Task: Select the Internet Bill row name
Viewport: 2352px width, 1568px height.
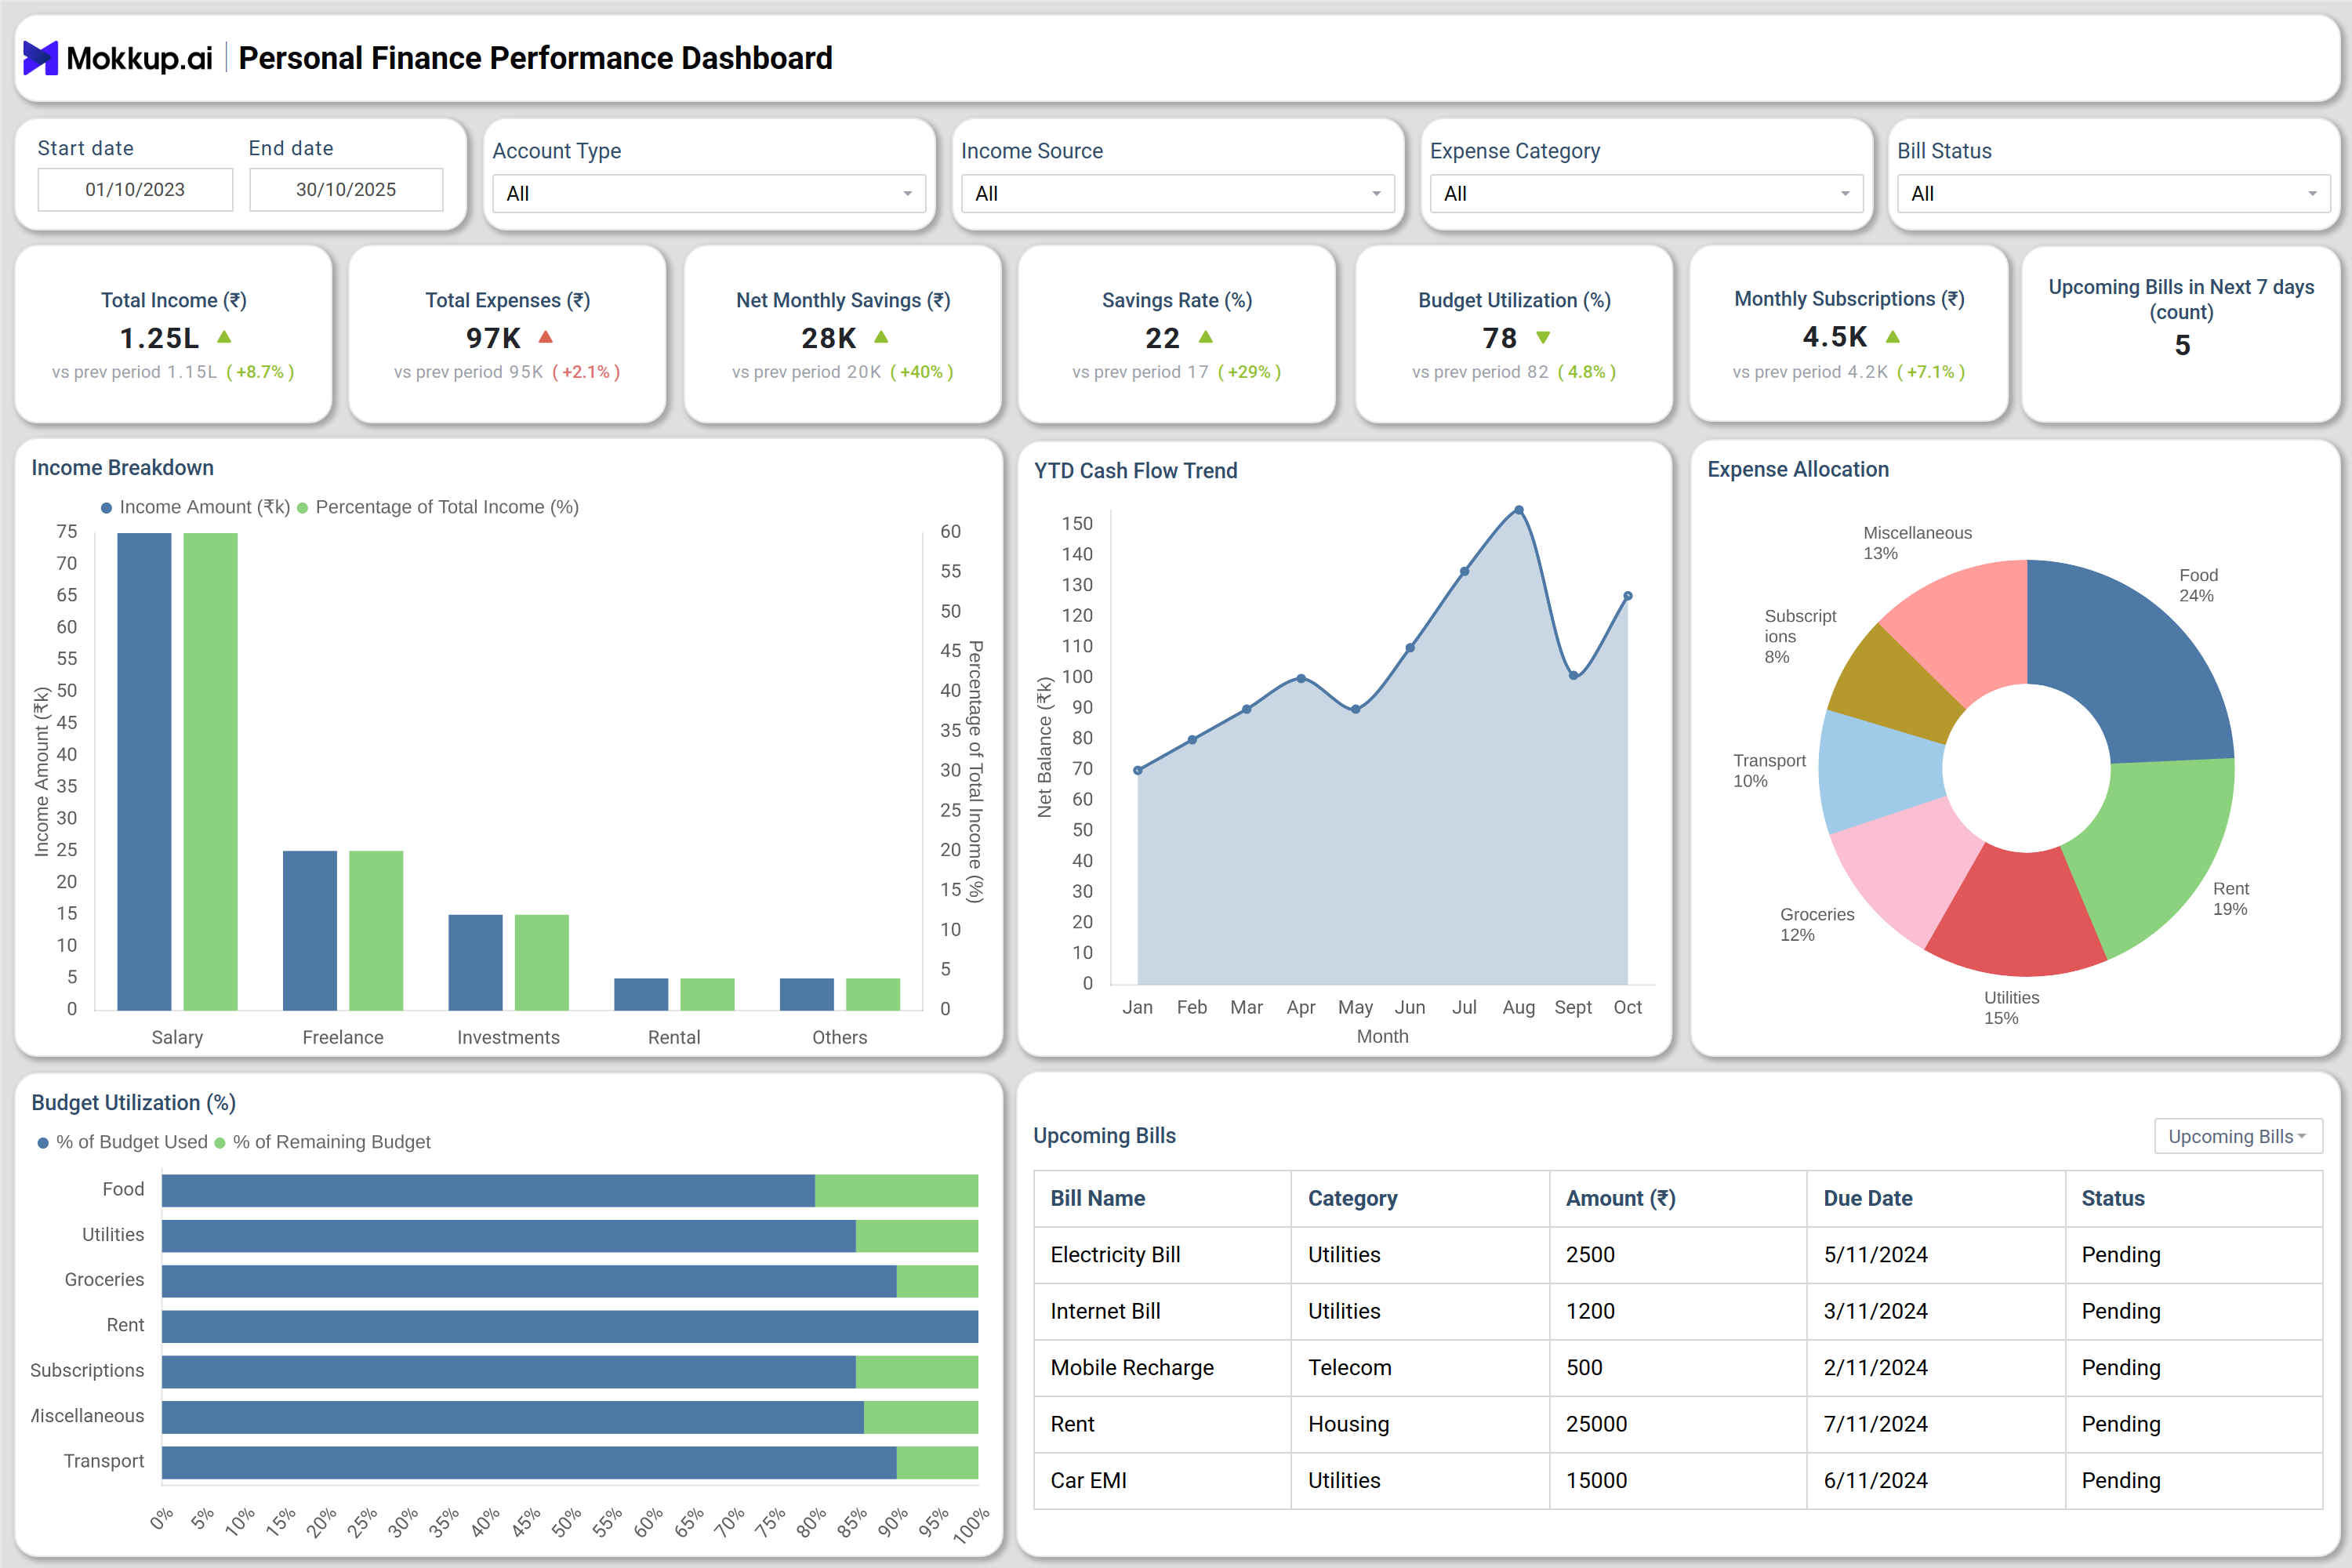Action: tap(1105, 1311)
